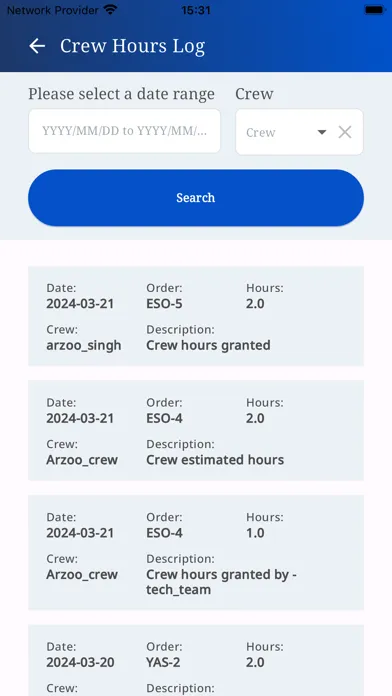This screenshot has width=392, height=696.
Task: Clear the Crew selection with X icon
Action: 345,132
